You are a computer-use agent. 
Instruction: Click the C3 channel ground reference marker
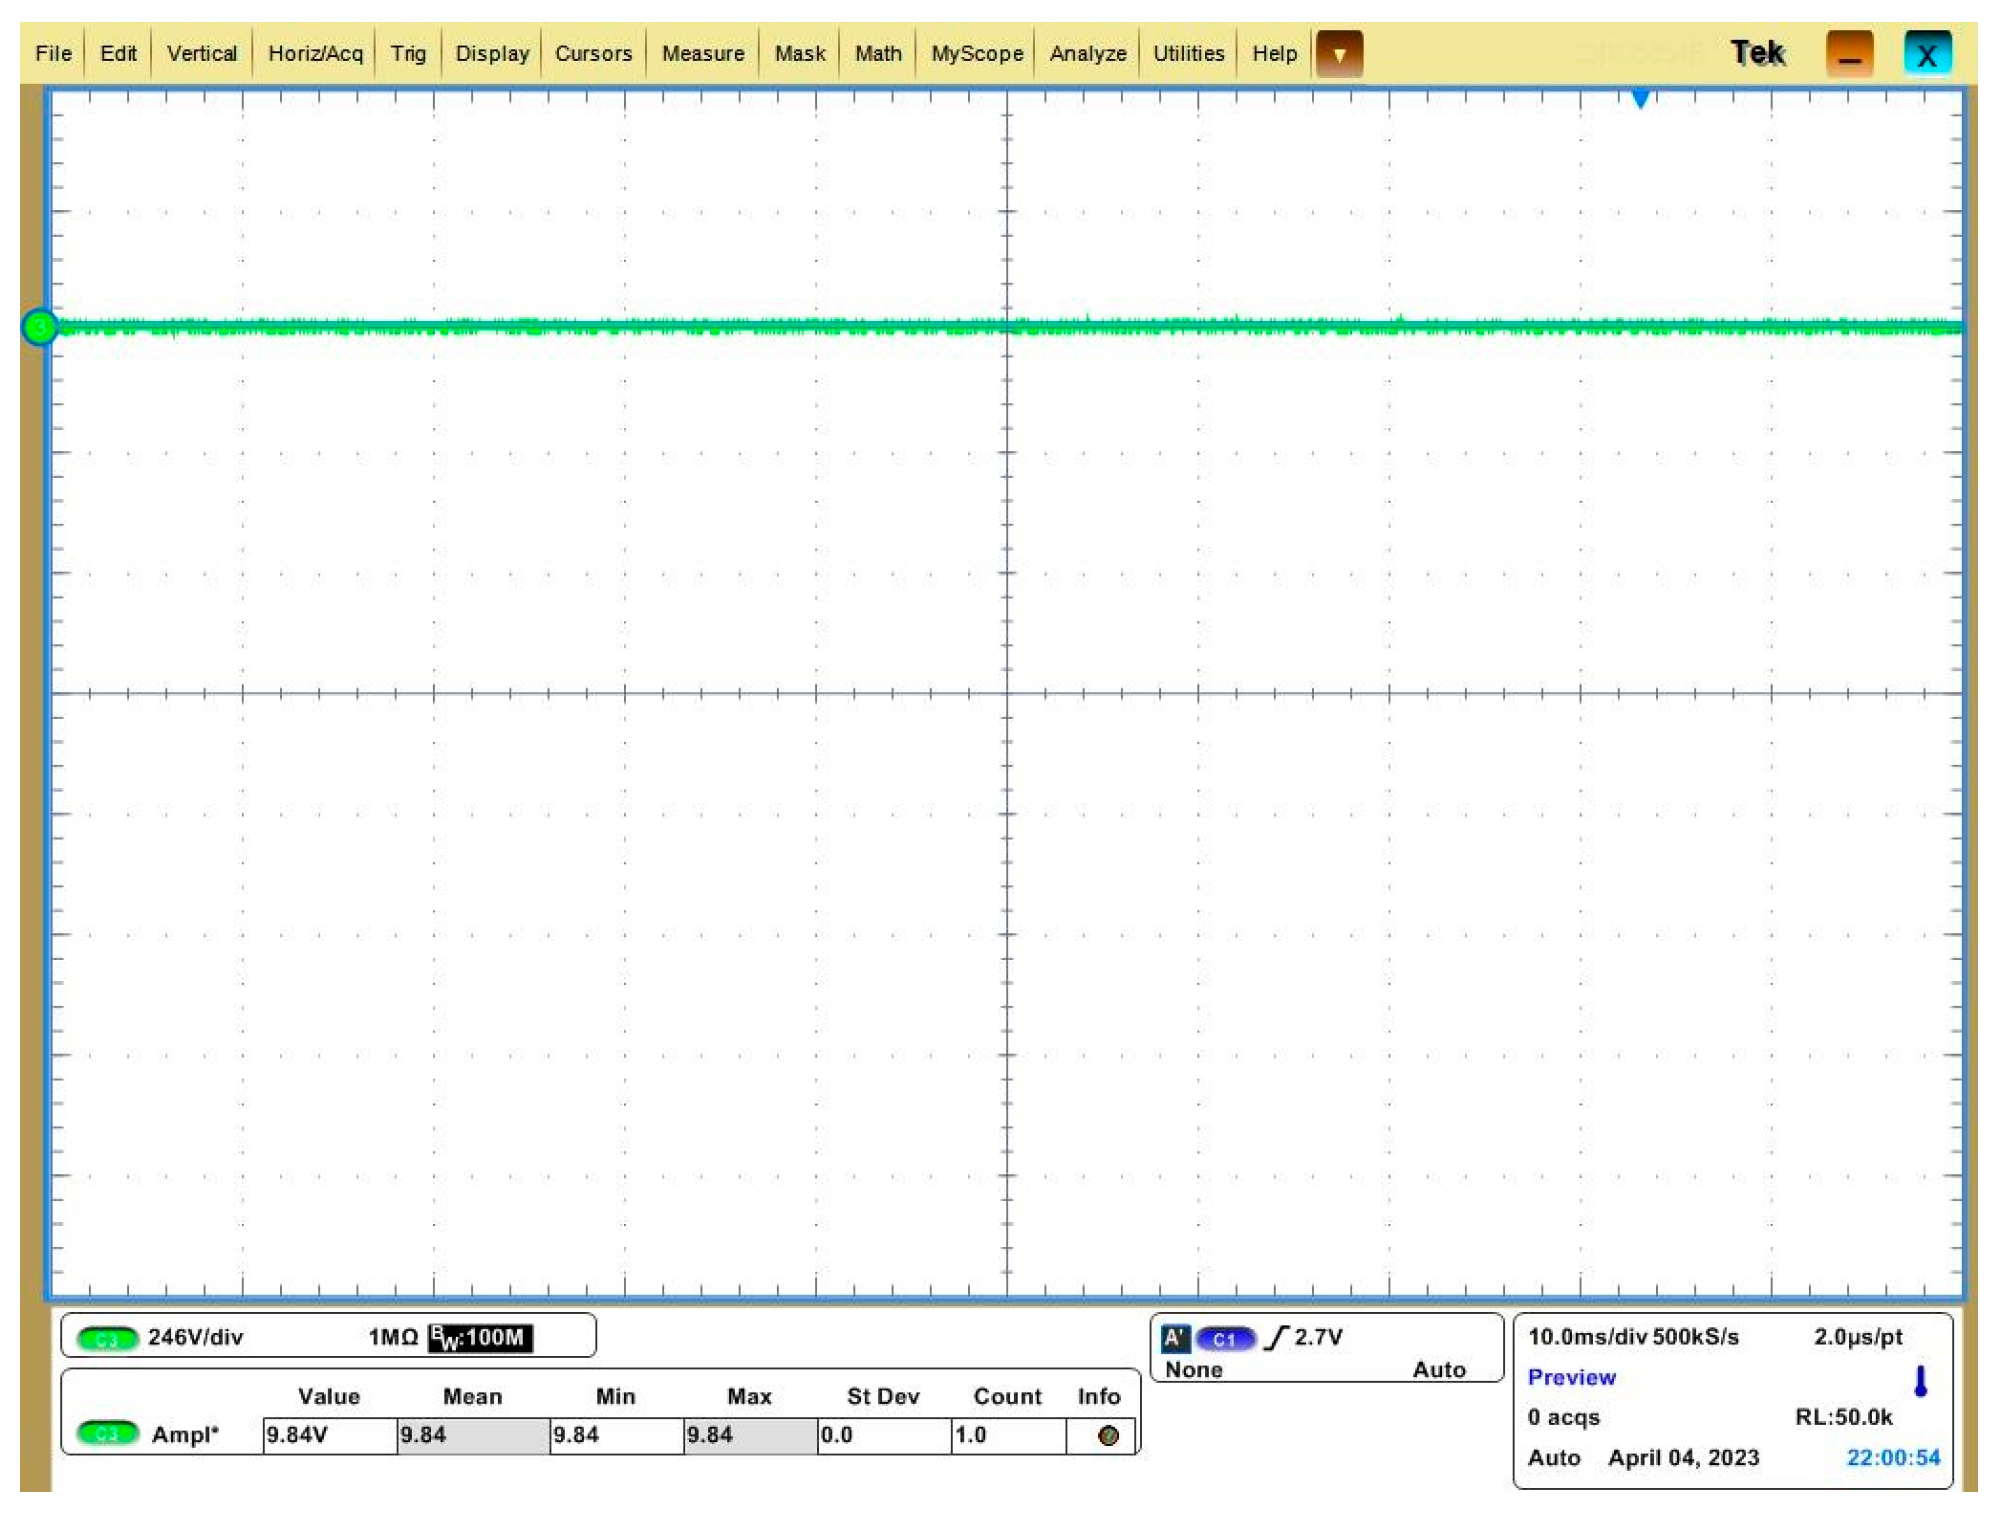[x=39, y=327]
